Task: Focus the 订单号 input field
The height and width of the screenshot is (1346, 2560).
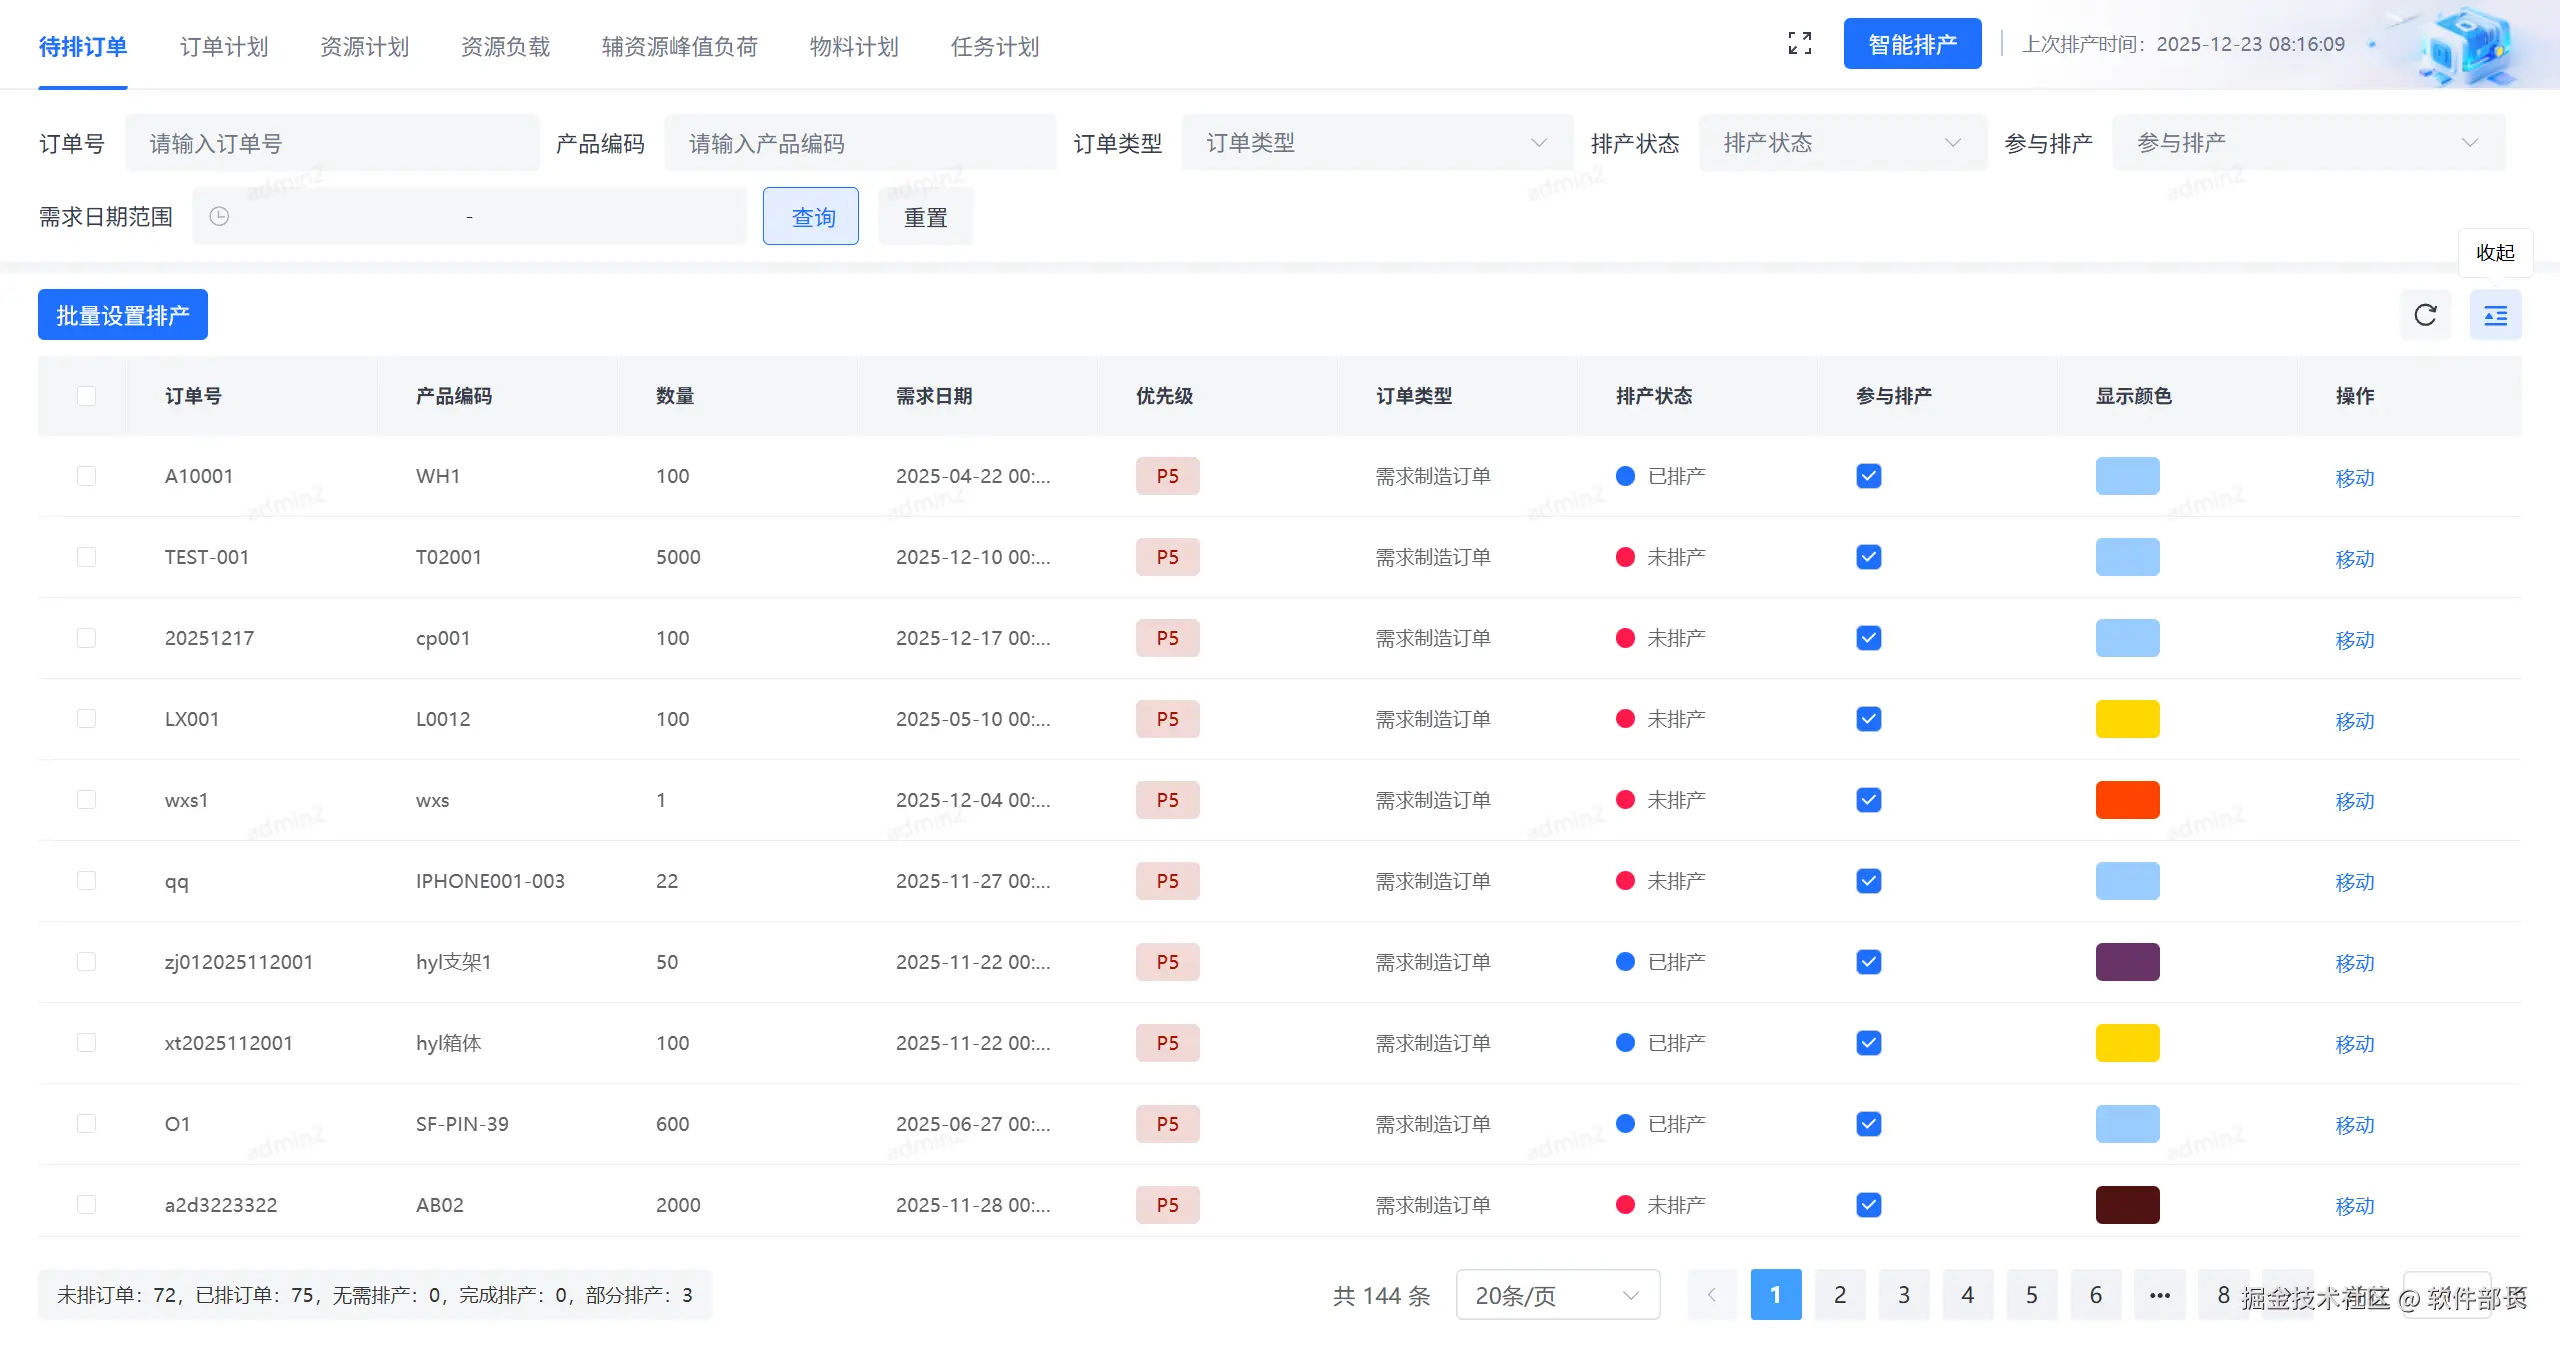Action: (x=332, y=143)
